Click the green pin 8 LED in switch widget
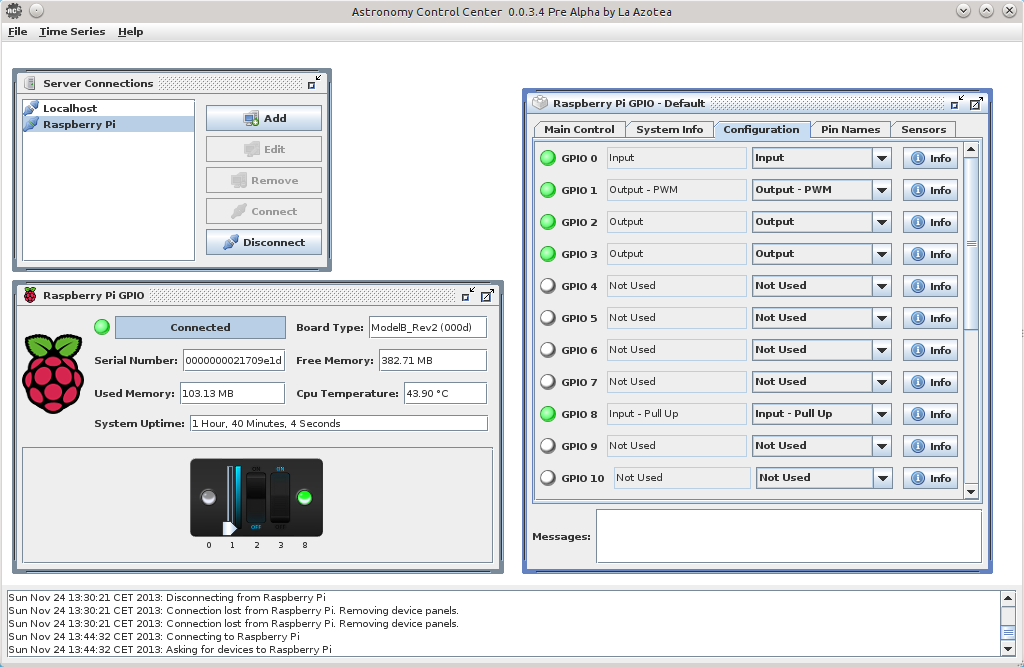 click(304, 498)
